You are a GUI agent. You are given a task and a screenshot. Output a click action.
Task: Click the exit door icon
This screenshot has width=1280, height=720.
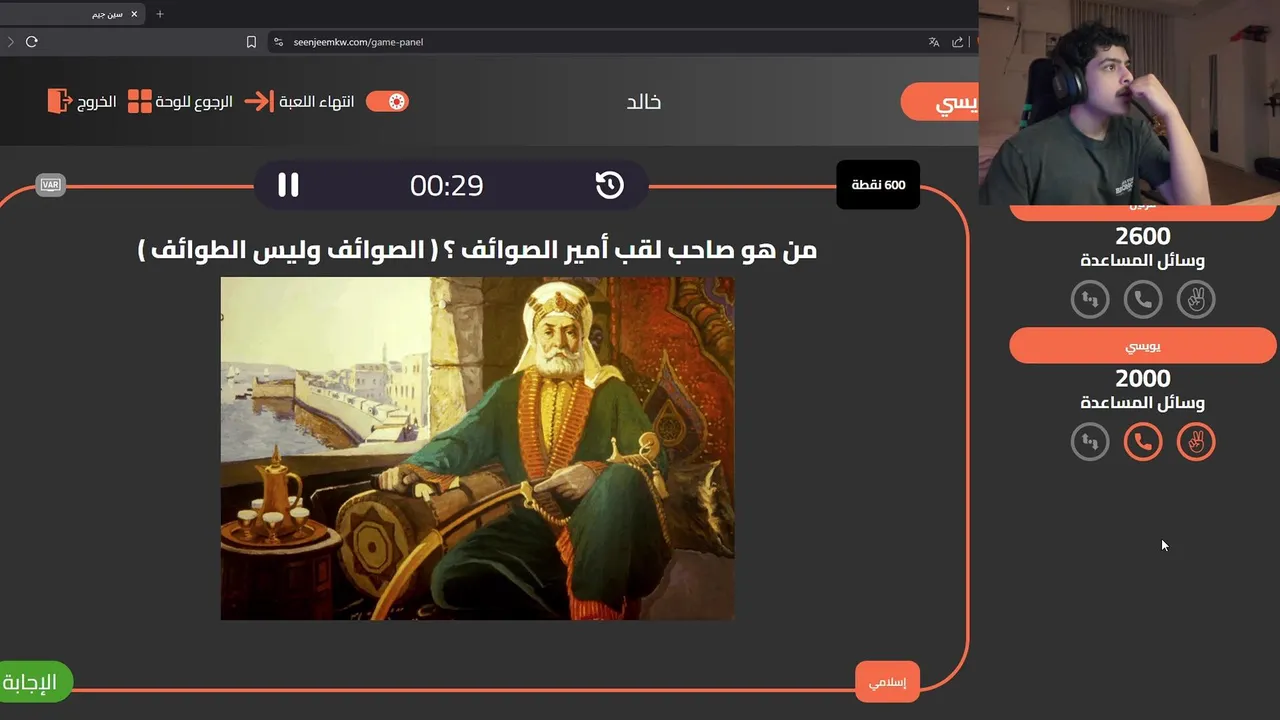pos(59,101)
